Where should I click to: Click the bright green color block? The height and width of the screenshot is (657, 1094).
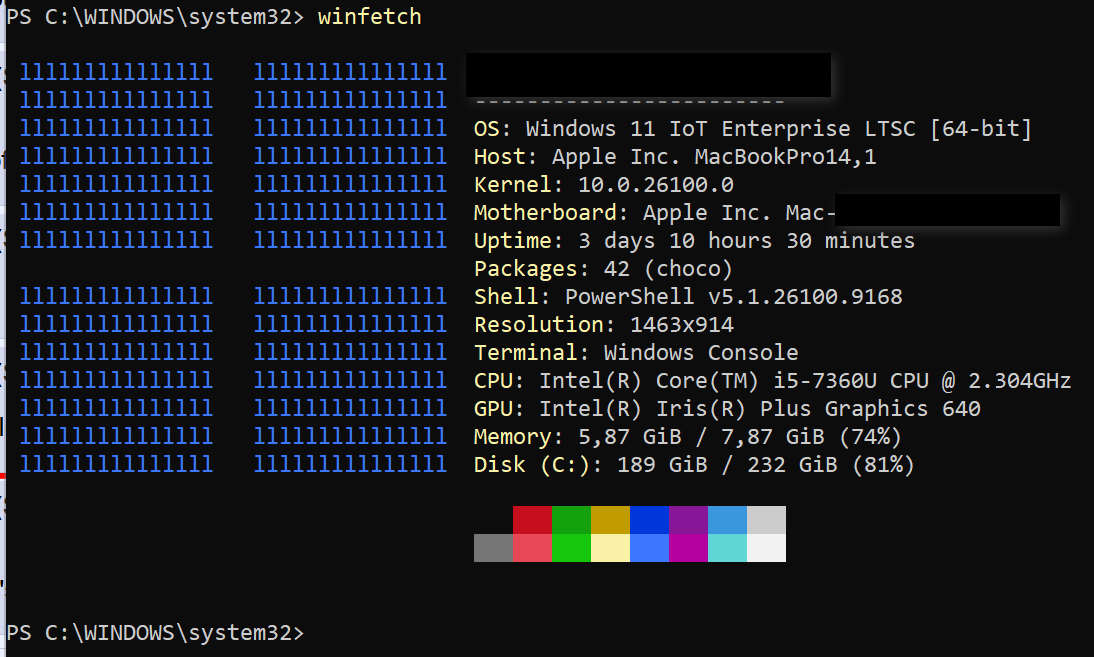[571, 548]
